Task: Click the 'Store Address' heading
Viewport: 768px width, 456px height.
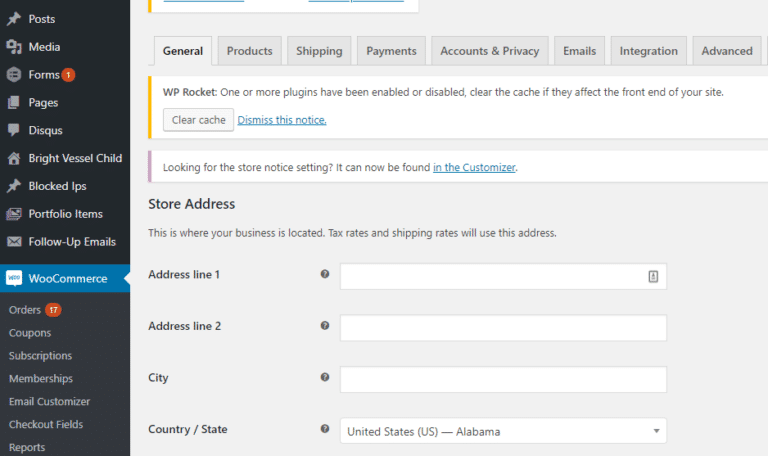Action: coord(192,204)
